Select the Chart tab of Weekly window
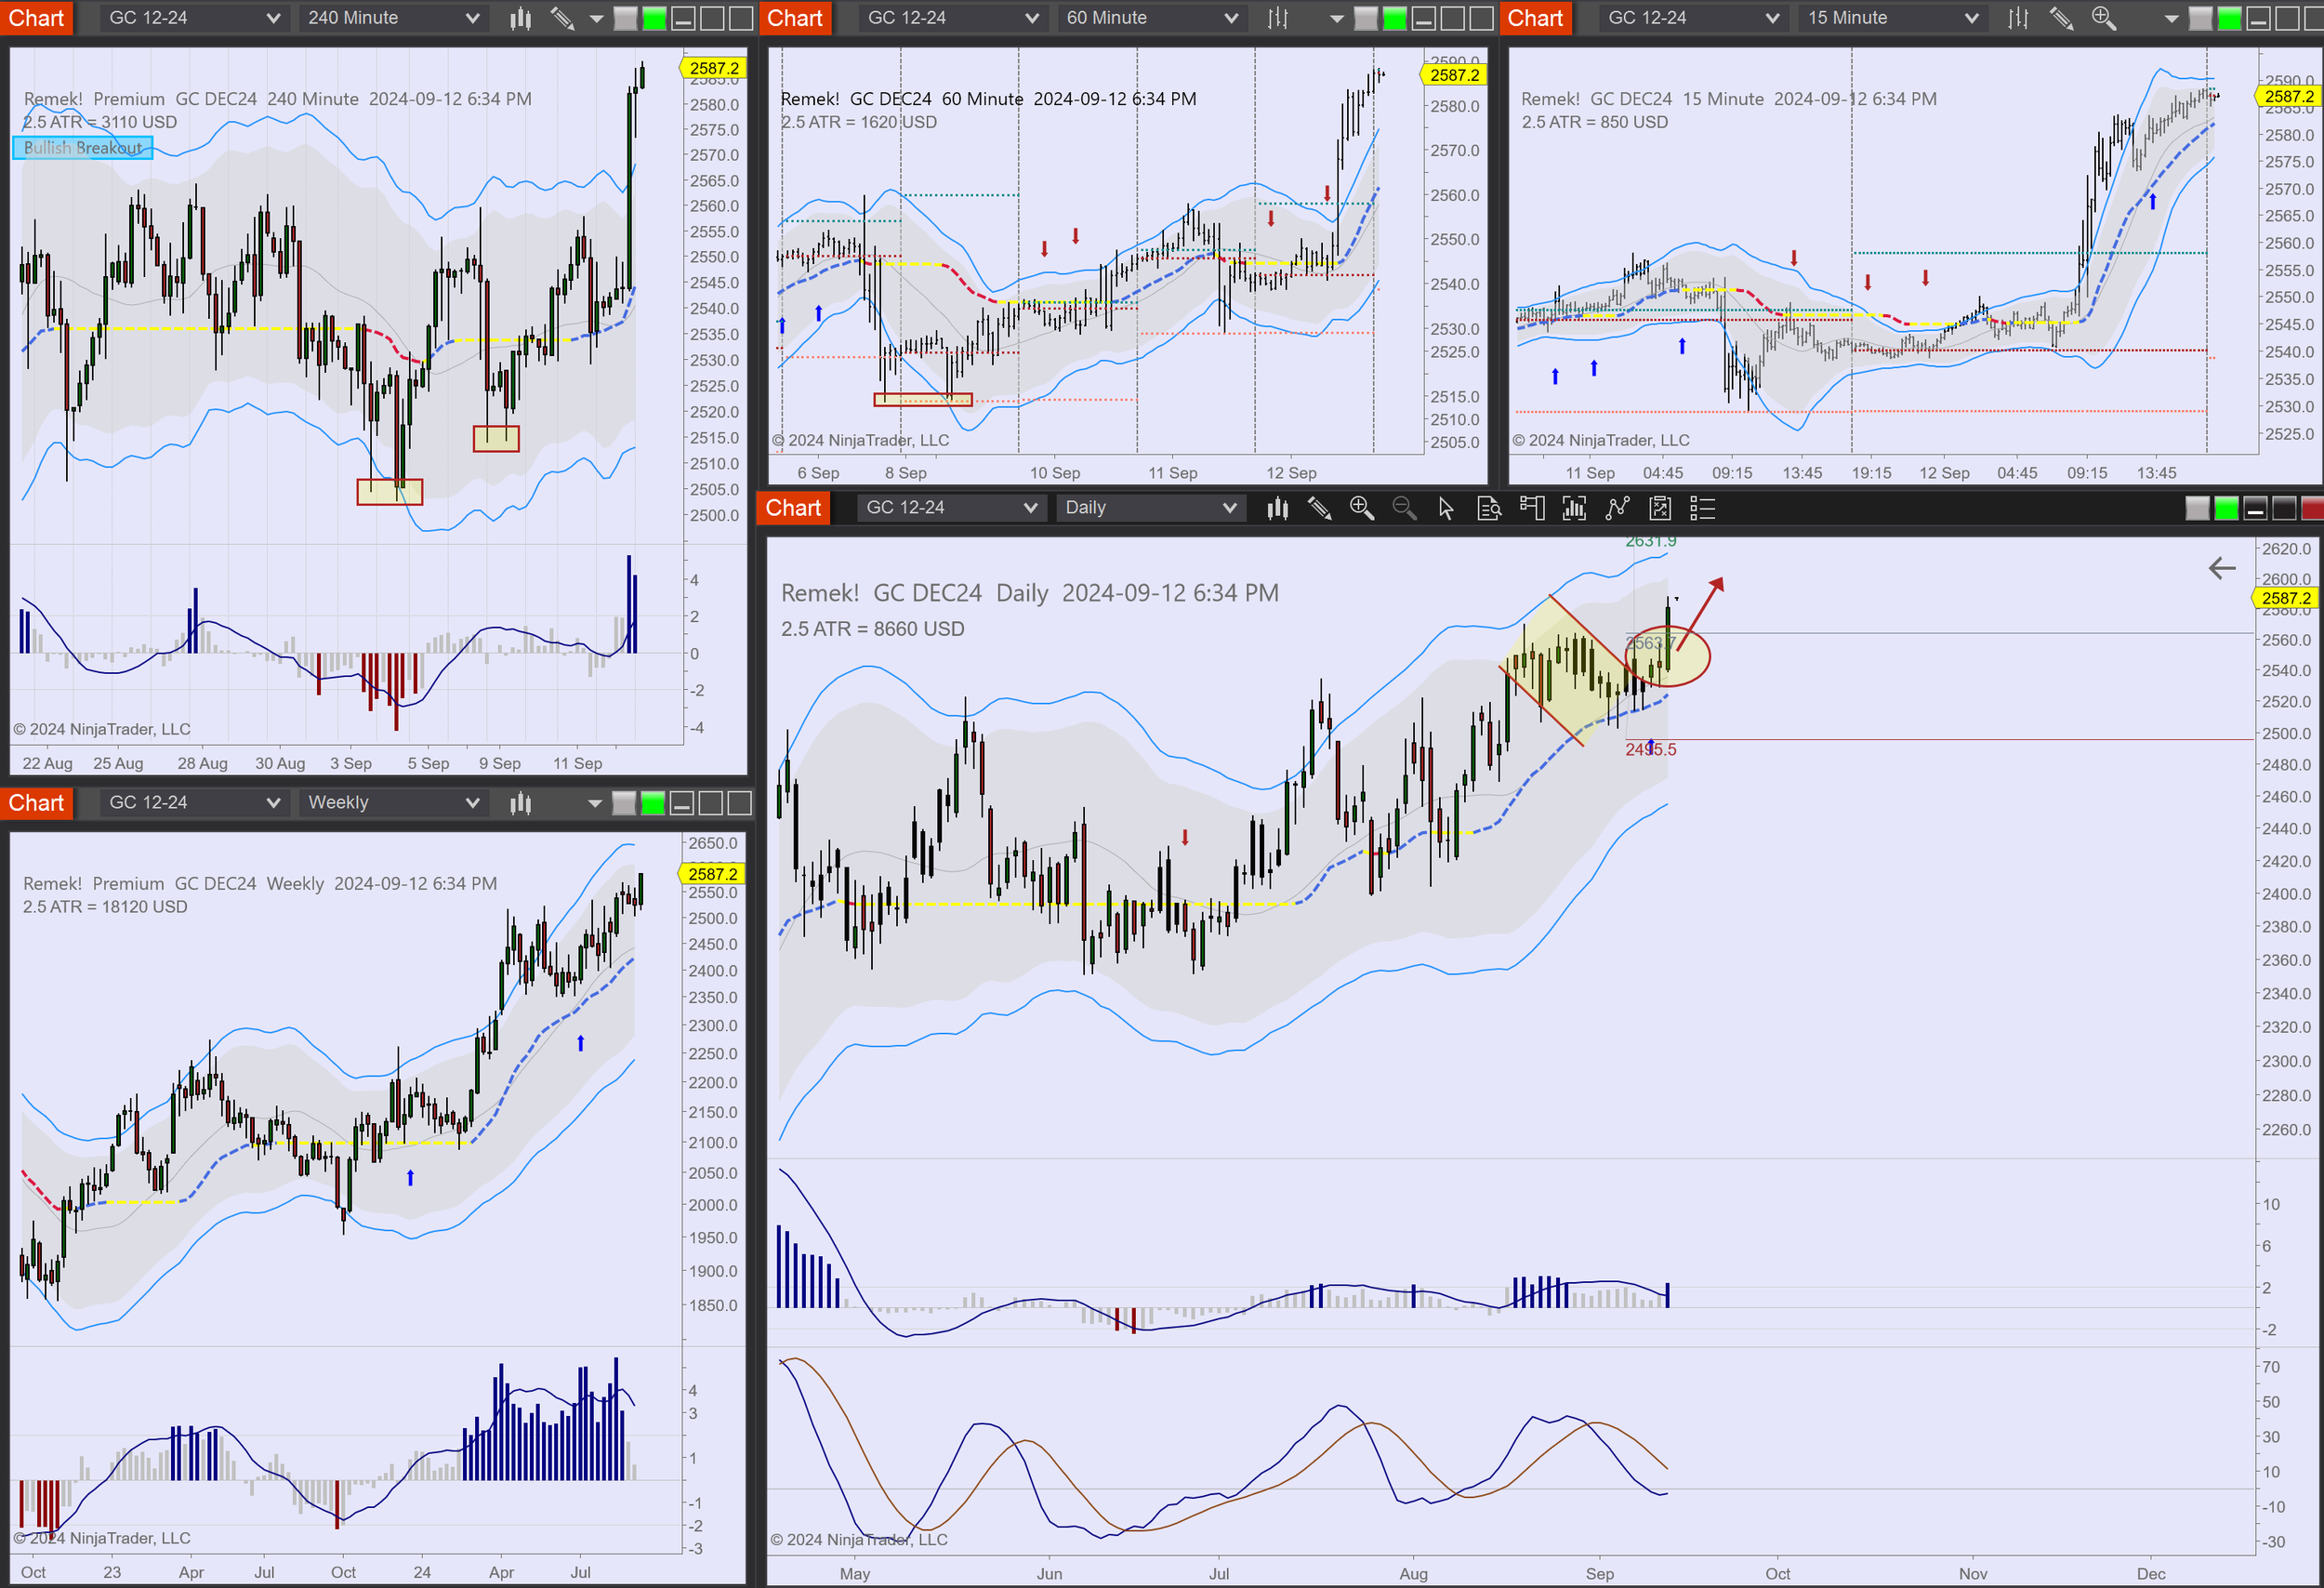 pos(36,803)
